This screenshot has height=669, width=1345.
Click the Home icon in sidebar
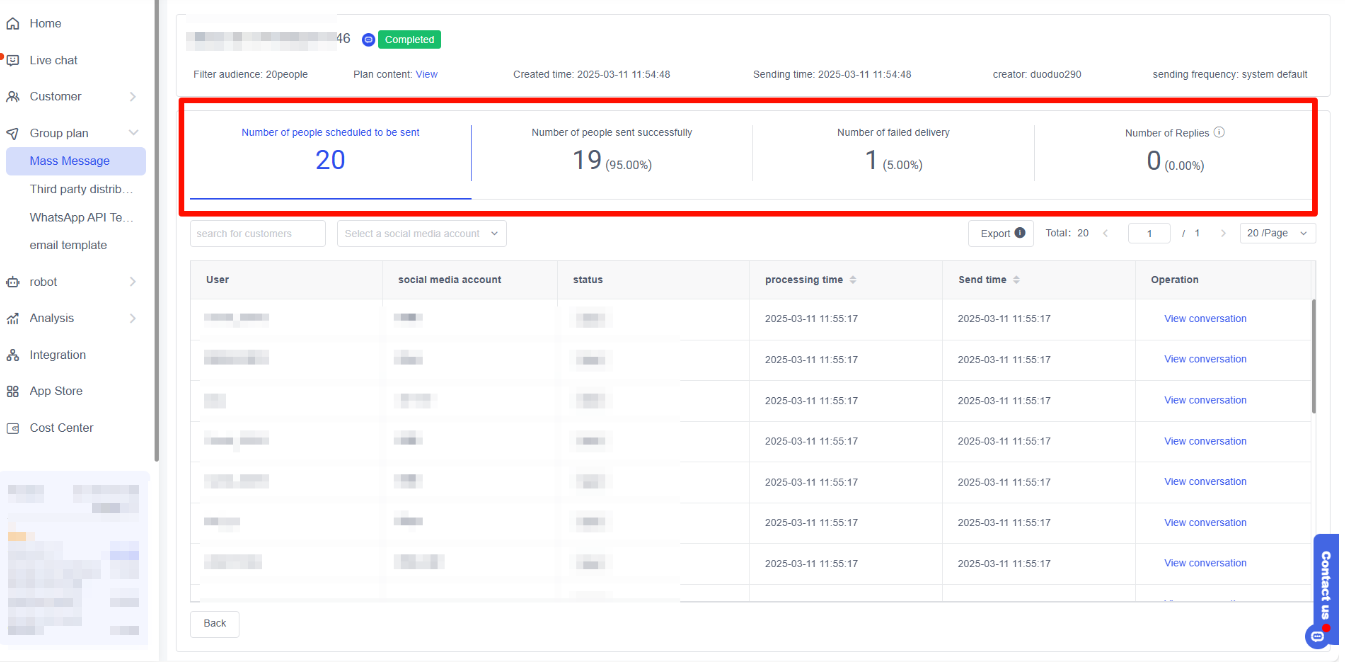(x=13, y=23)
